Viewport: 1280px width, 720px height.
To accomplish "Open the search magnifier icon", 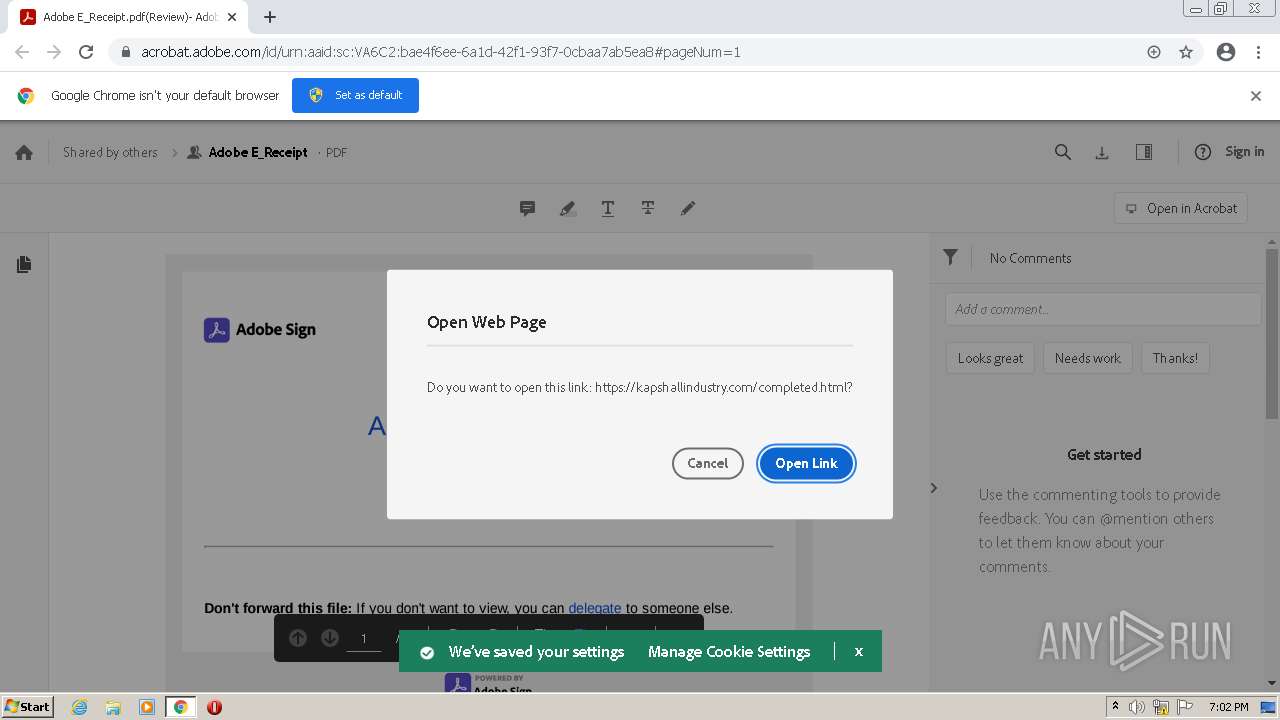I will [x=1063, y=152].
